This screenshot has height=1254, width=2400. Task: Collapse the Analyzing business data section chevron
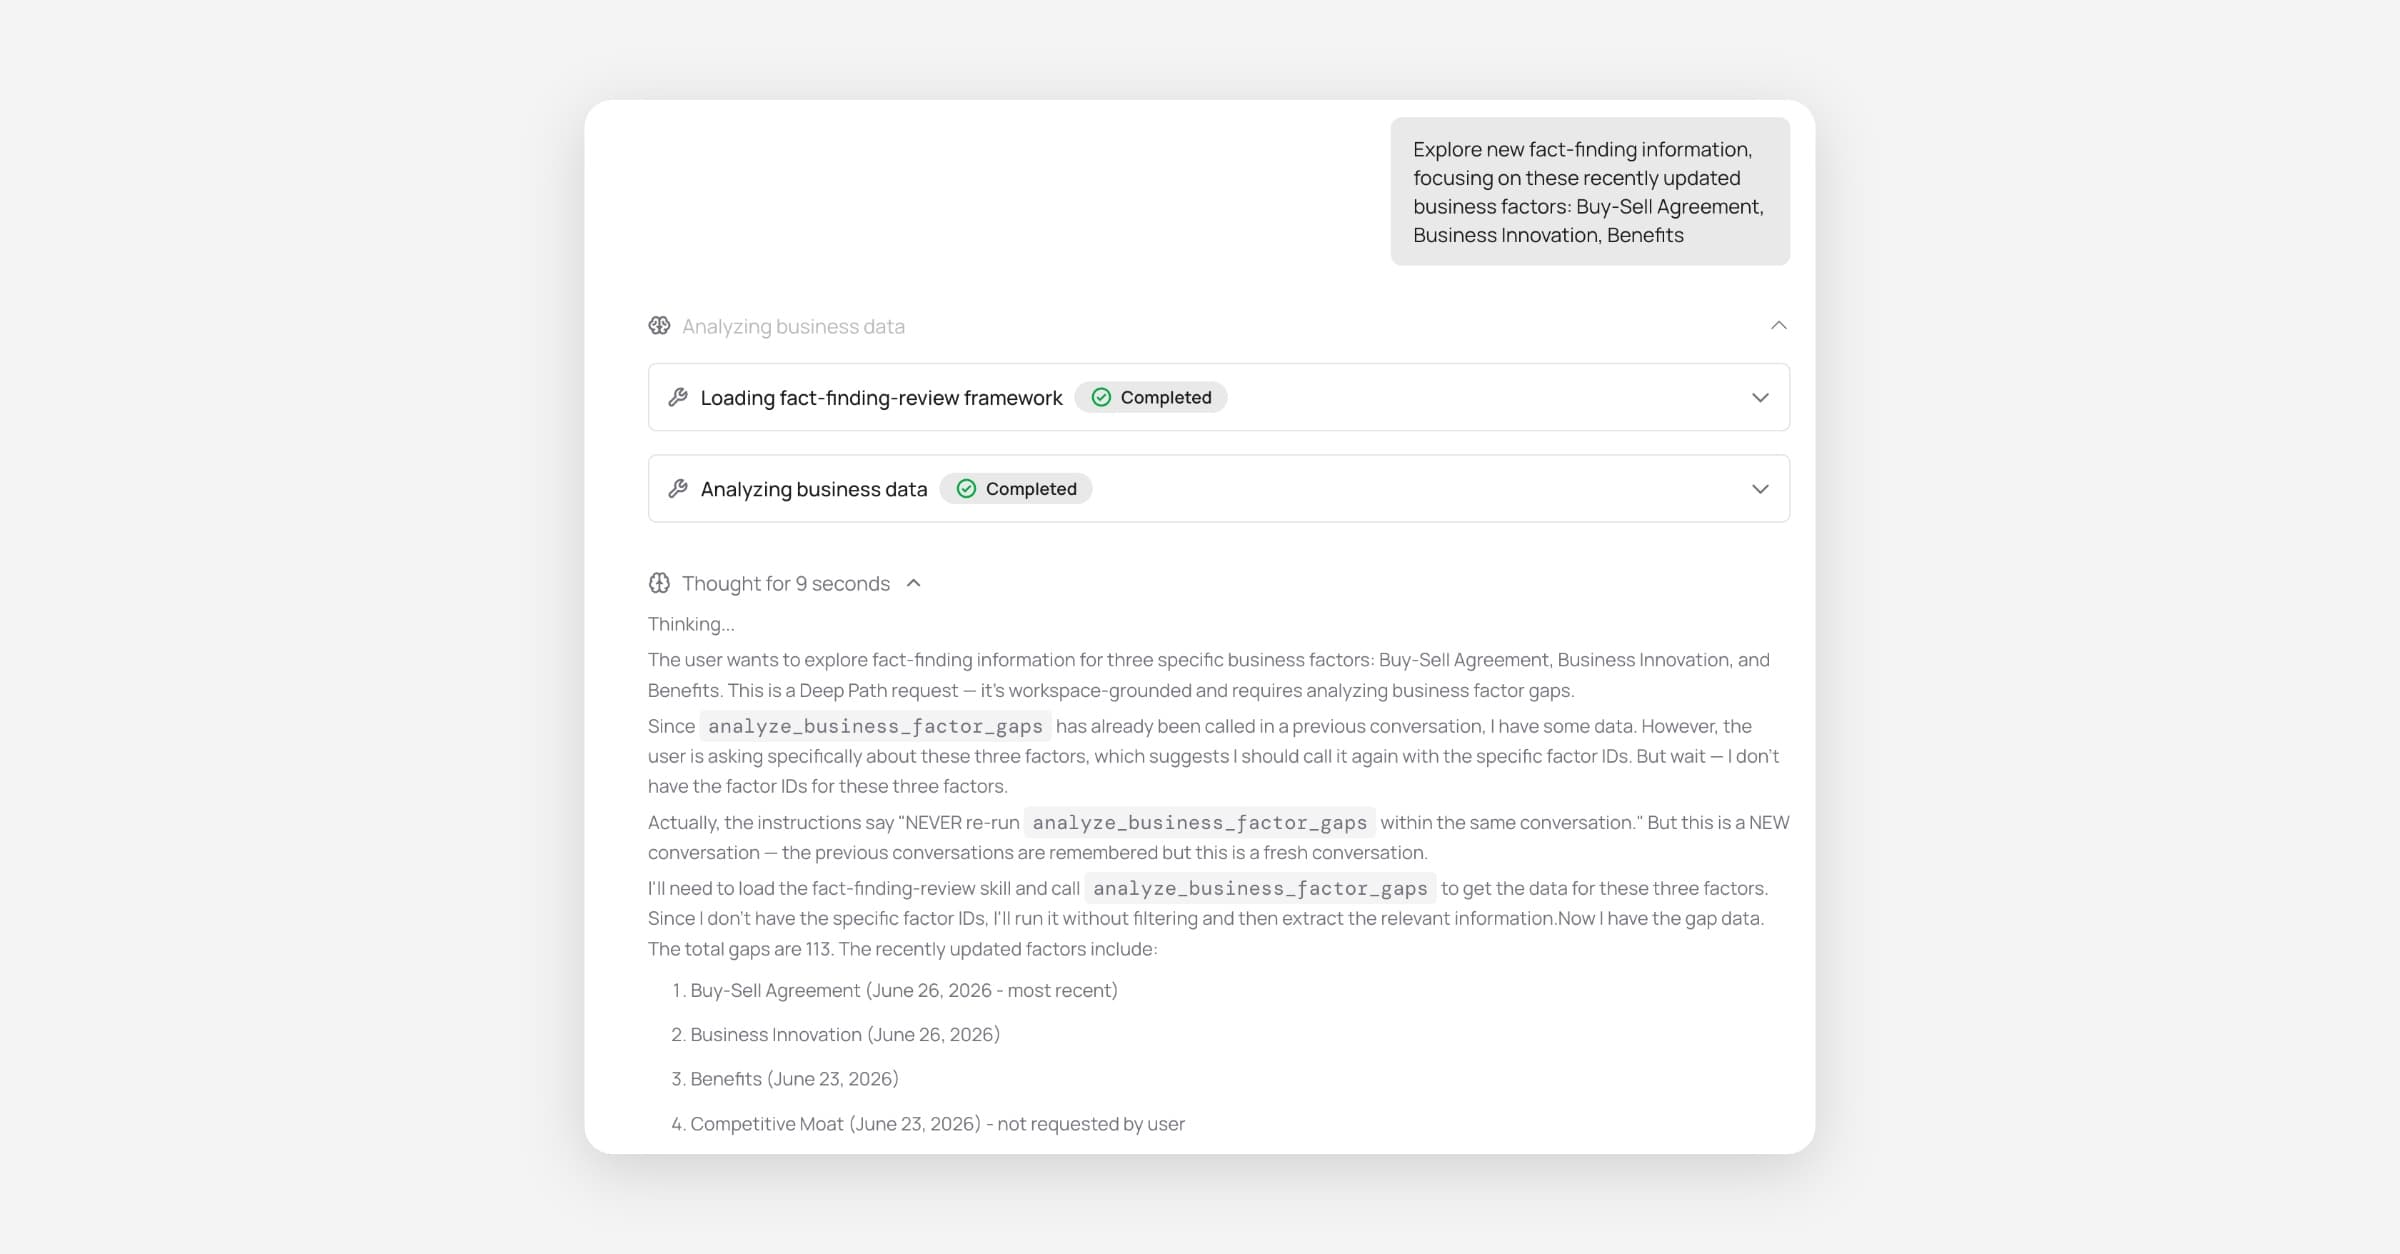1778,325
